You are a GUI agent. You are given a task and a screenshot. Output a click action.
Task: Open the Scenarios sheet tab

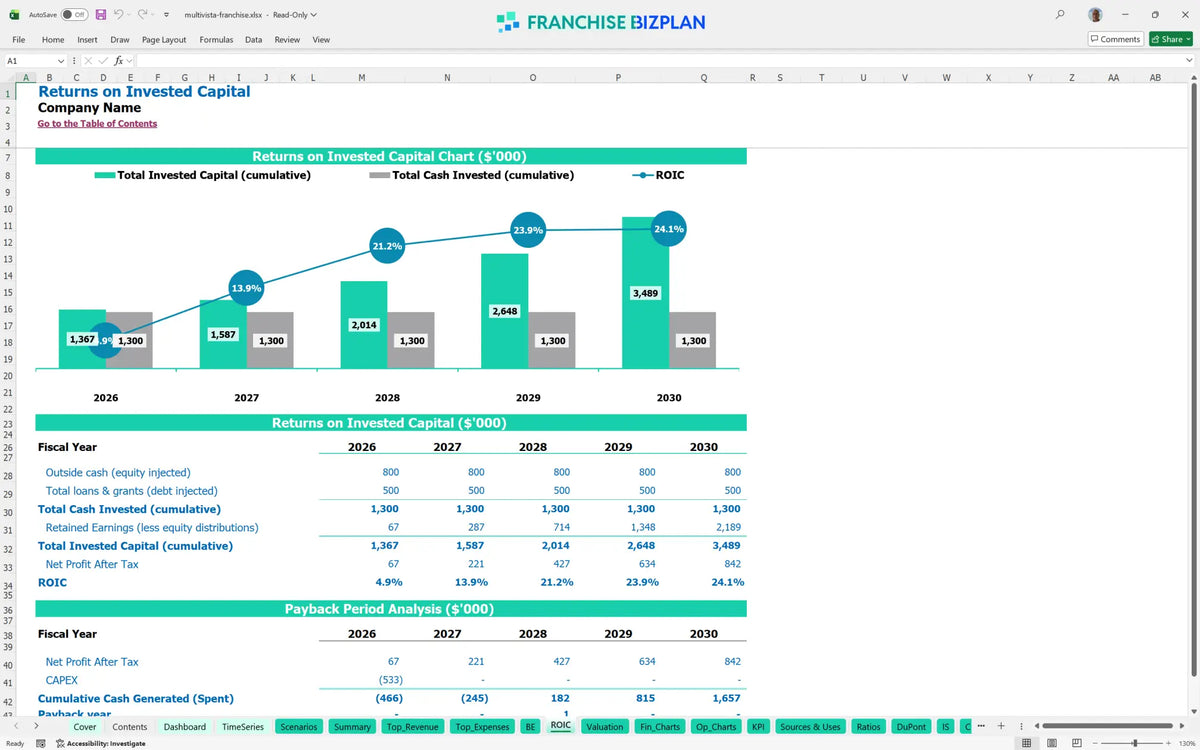tap(300, 727)
